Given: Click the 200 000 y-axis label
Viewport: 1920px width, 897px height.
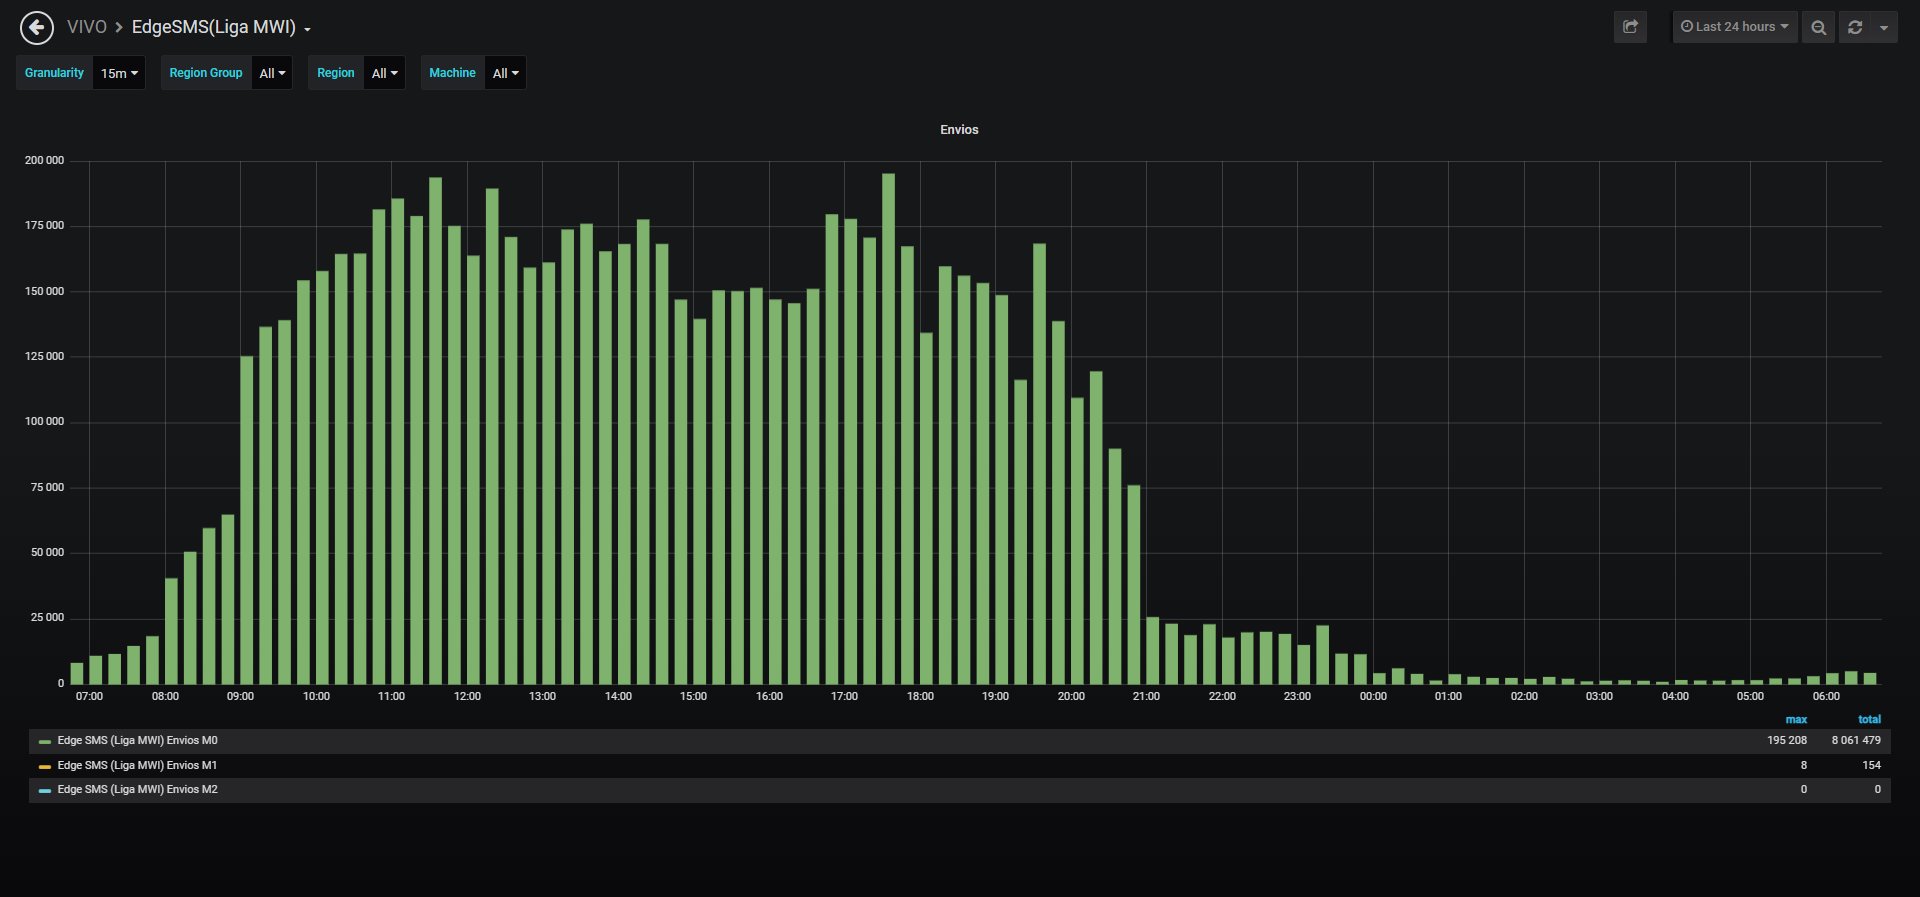Looking at the screenshot, I should pos(44,161).
